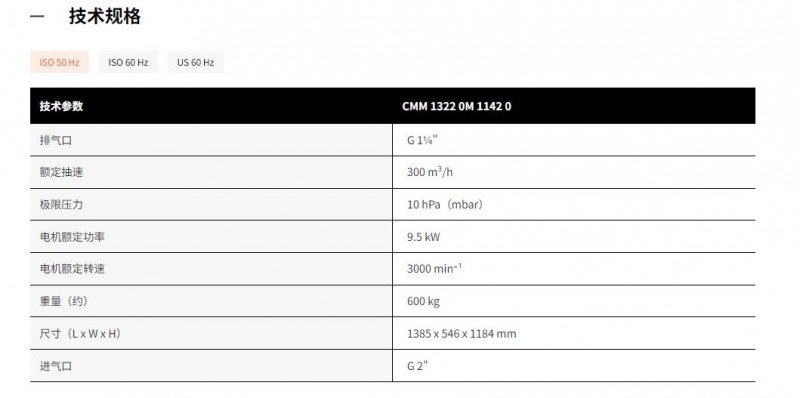Switch to the ISO 60 Hz tab
The image size is (800, 398).
pyautogui.click(x=128, y=62)
